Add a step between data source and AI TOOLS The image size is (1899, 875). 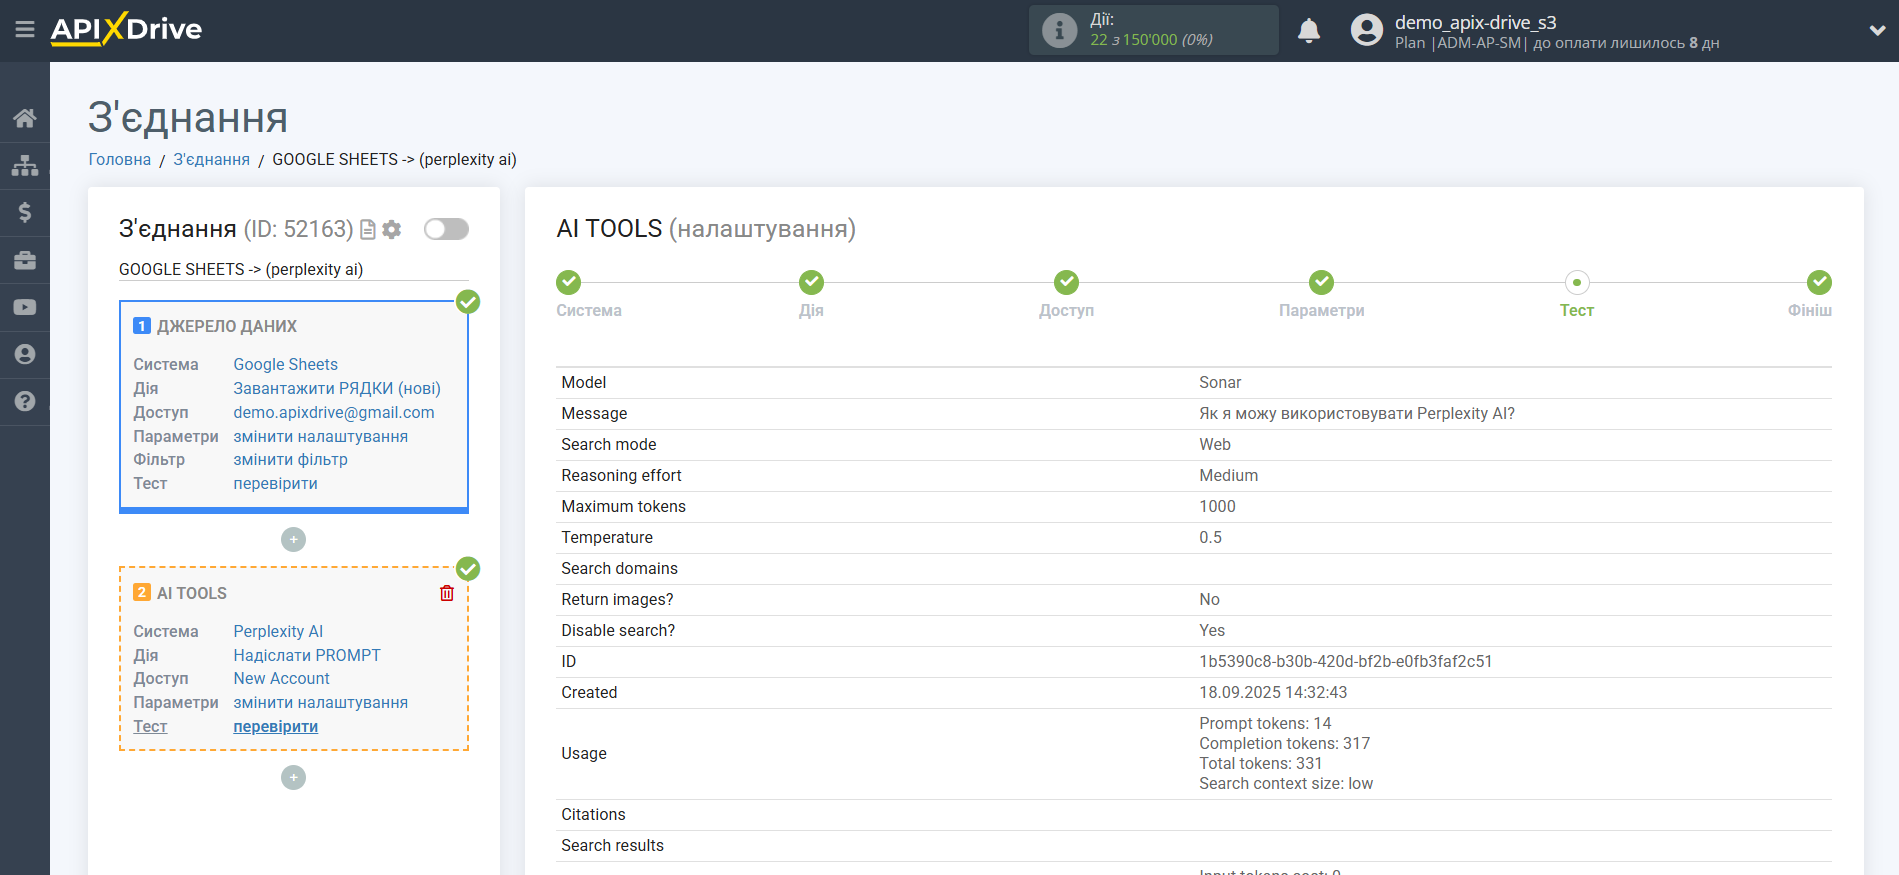point(293,539)
